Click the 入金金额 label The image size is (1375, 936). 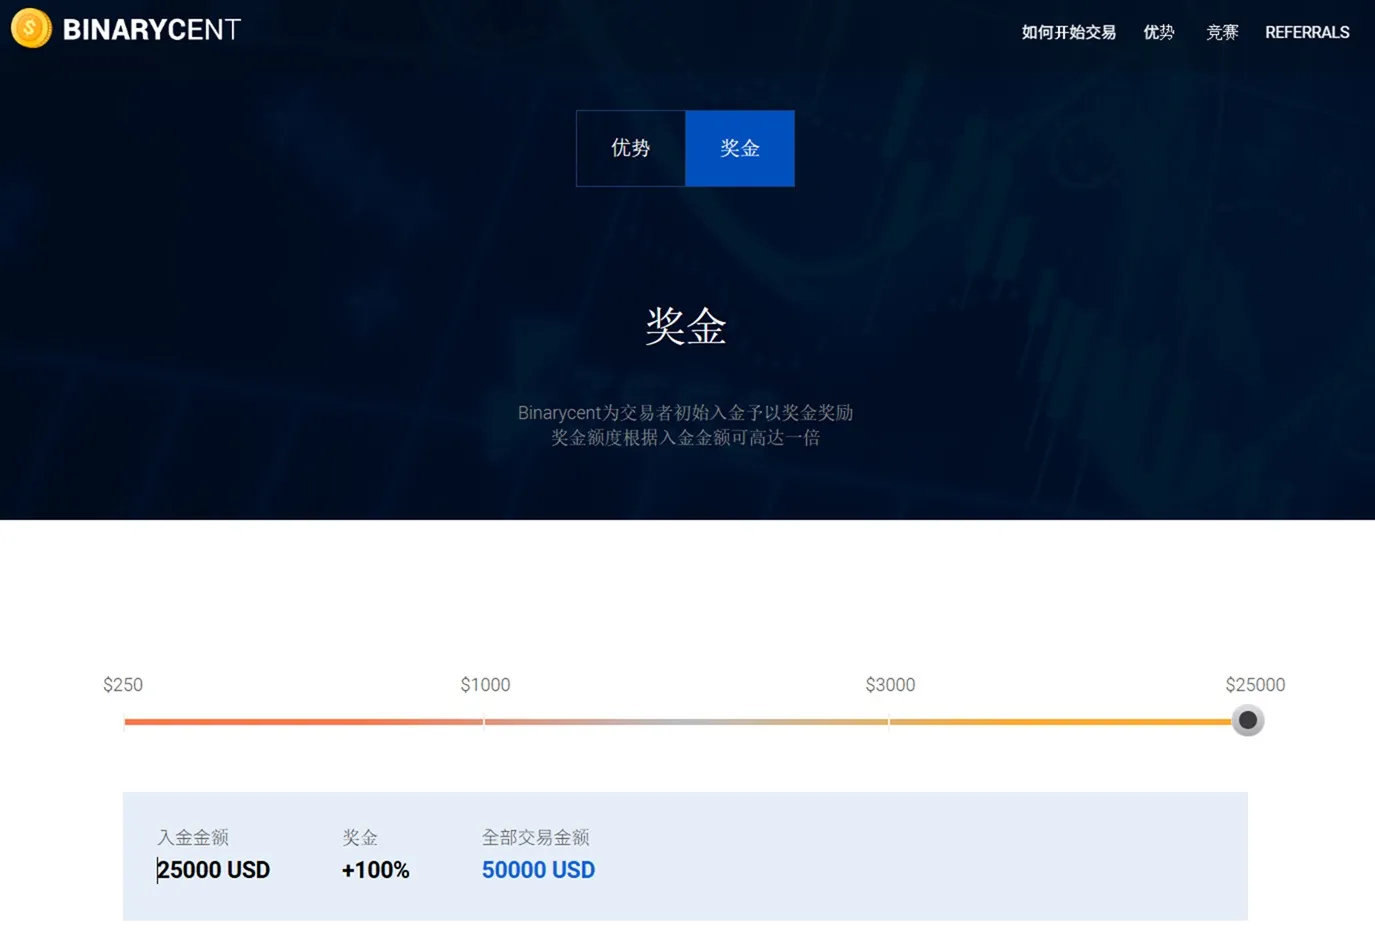point(193,838)
